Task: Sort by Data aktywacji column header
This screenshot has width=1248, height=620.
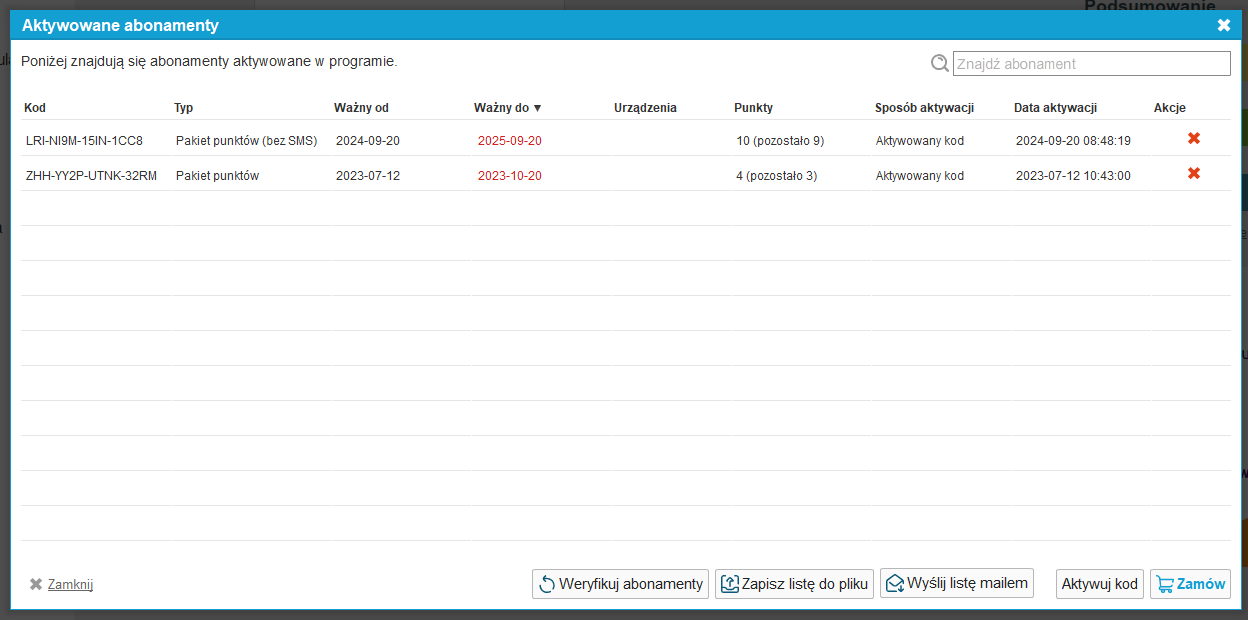Action: tap(1055, 108)
